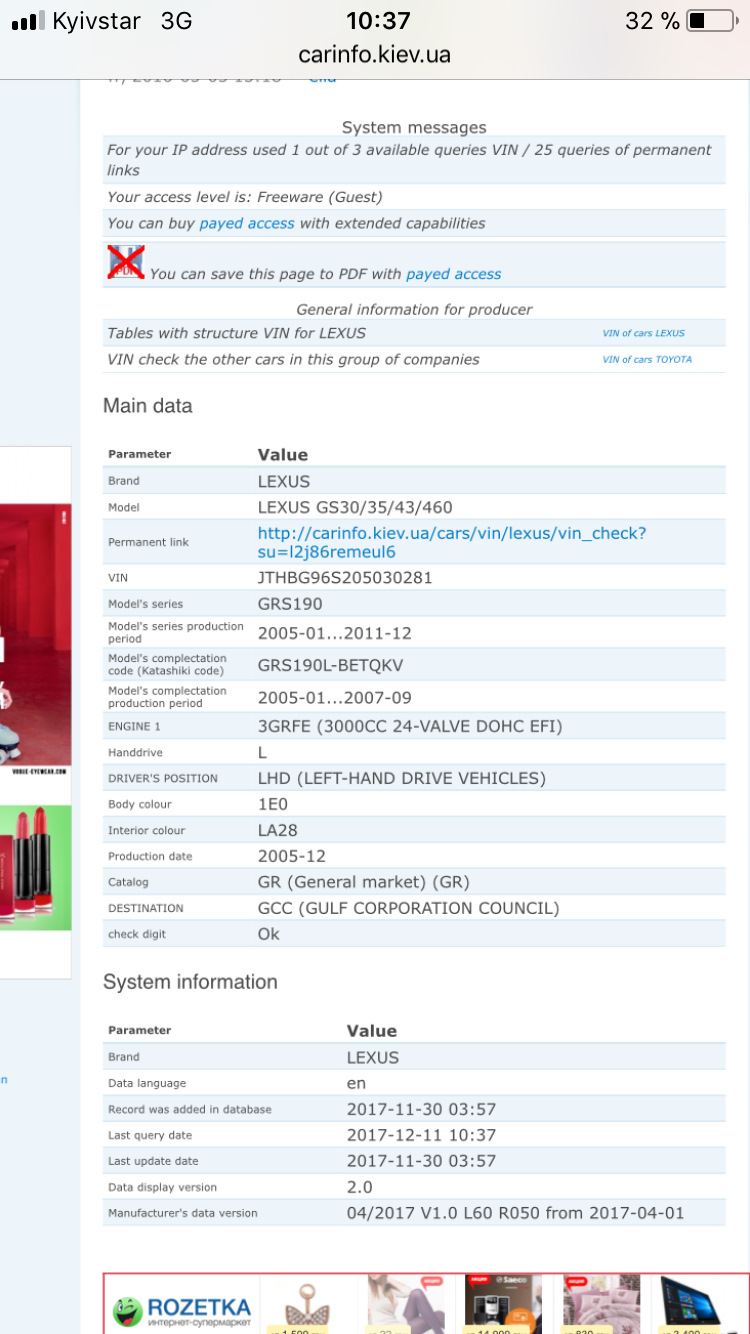The image size is (750, 1334).
Task: Tap the 'System messages' heading
Action: coord(414,127)
